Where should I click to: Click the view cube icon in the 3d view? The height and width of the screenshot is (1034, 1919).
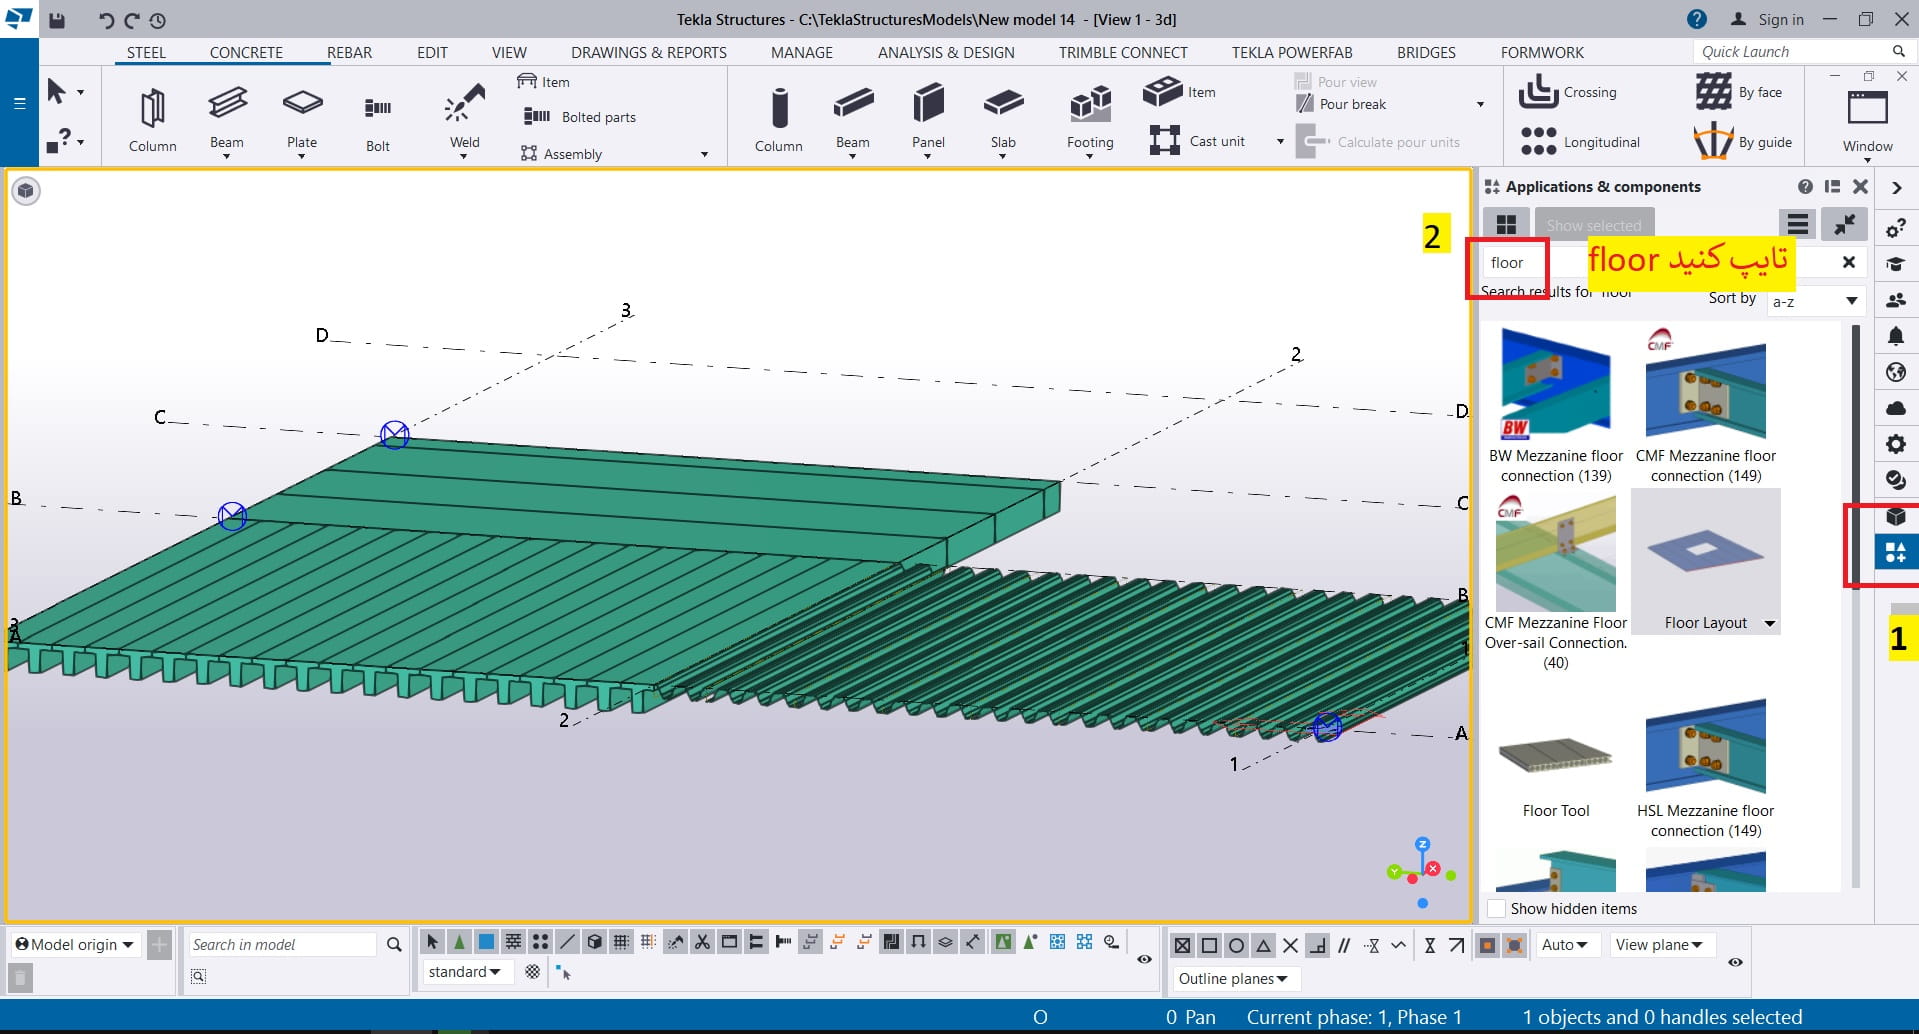[x=26, y=190]
